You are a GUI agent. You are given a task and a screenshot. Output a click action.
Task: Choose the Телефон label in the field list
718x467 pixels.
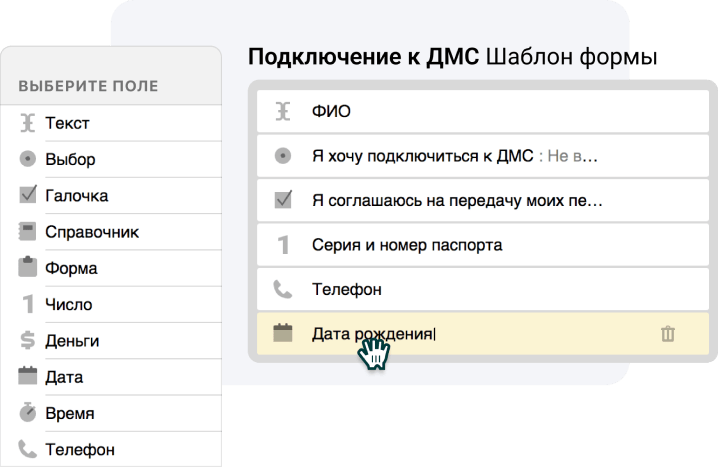tap(80, 450)
